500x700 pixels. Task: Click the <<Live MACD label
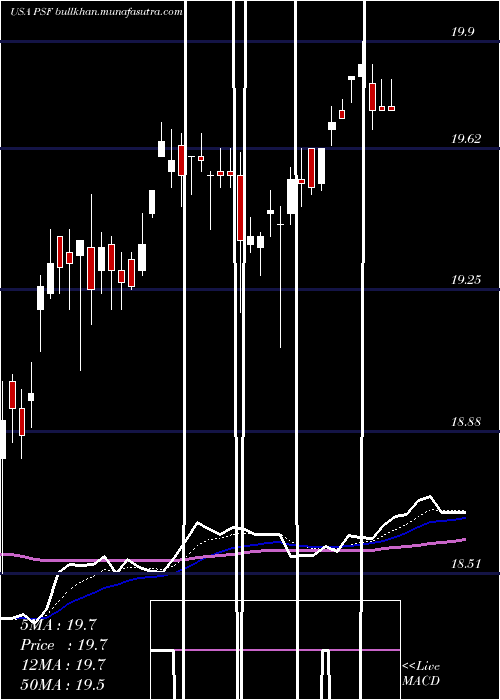coord(421,673)
